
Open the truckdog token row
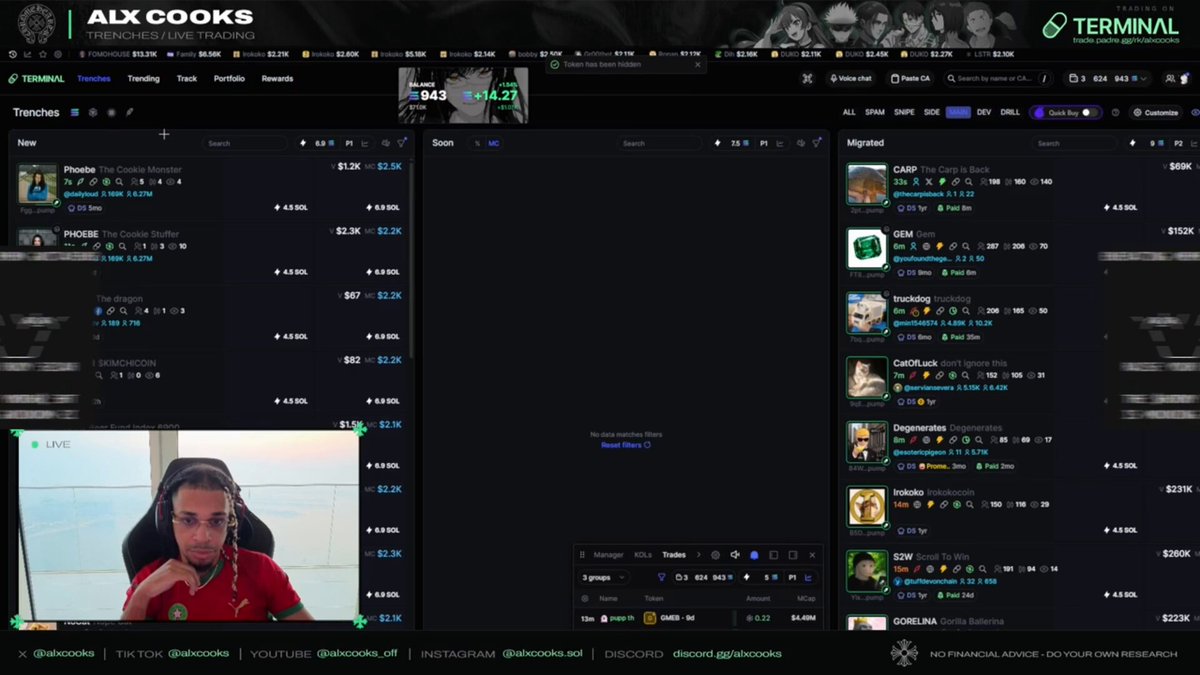pos(1019,319)
